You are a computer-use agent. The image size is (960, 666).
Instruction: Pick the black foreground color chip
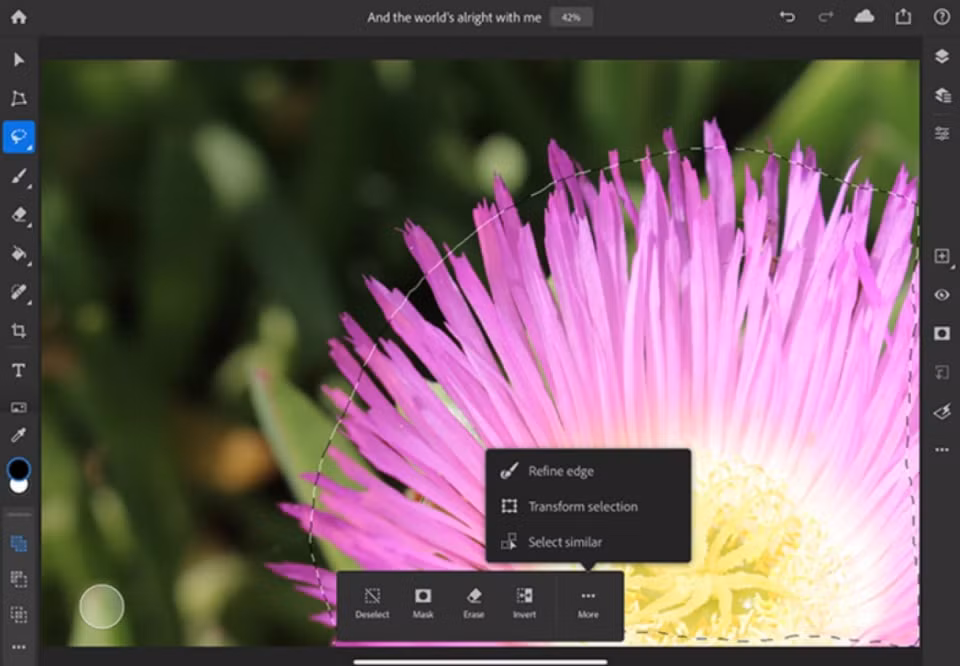(x=18, y=469)
